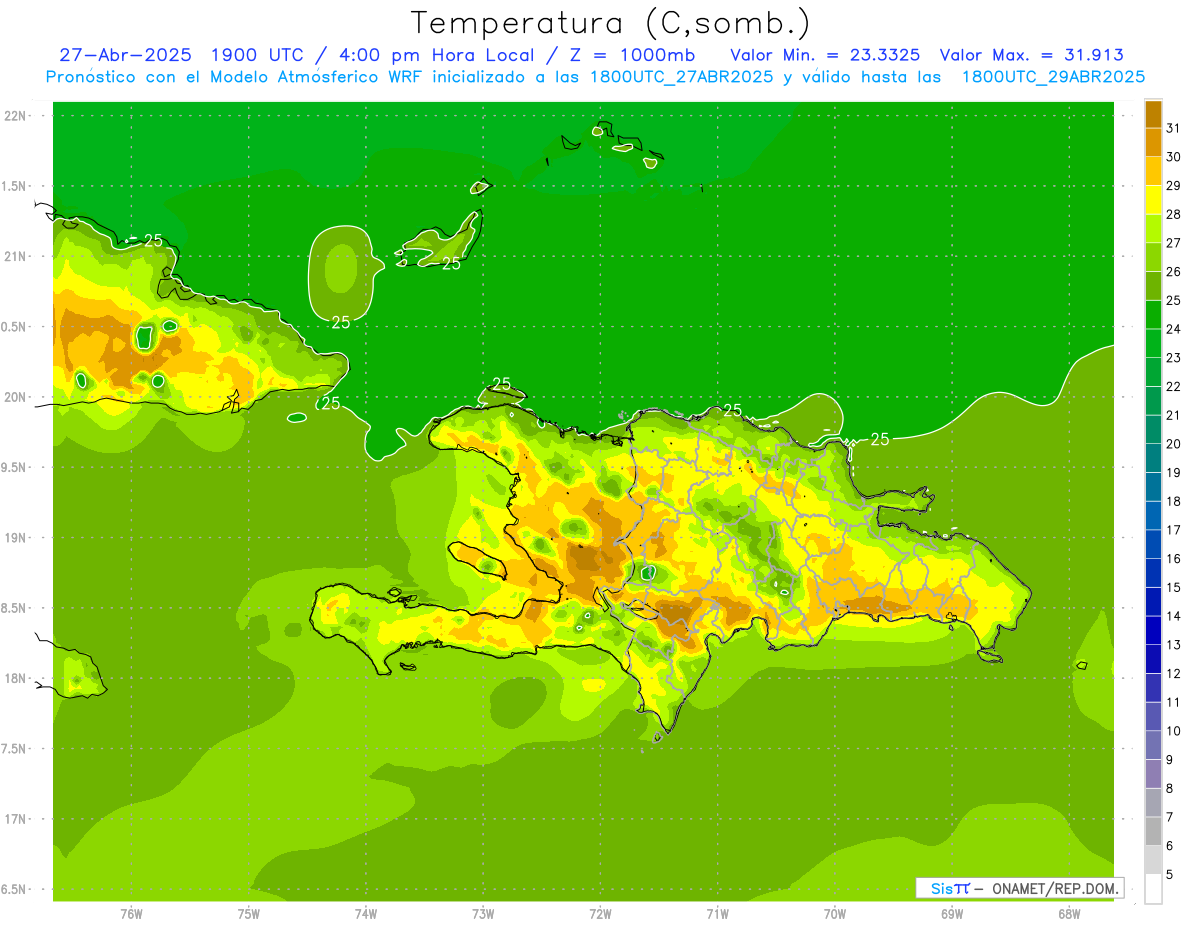Click the '1800UTC_27ABR2025' initialization stamp

681,77
